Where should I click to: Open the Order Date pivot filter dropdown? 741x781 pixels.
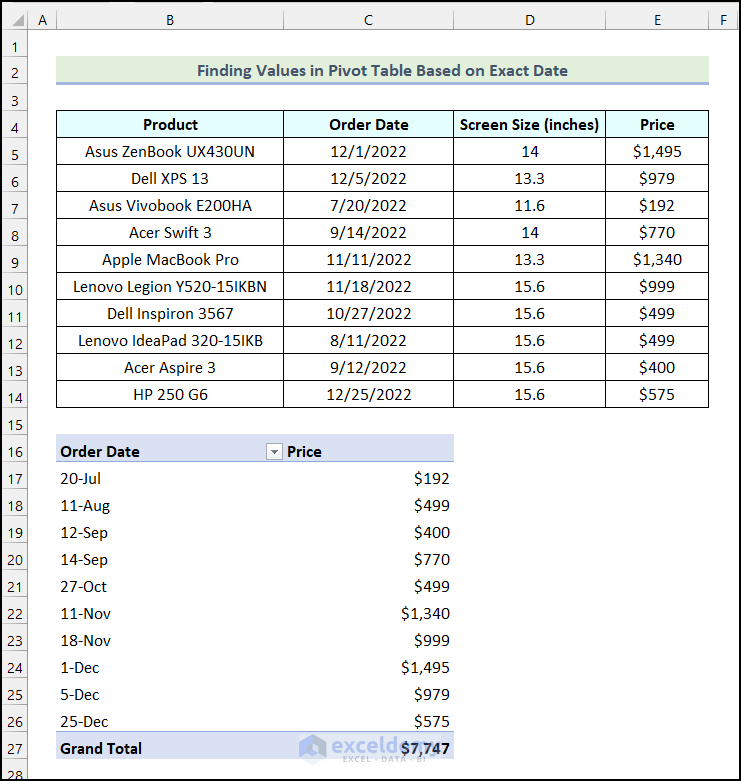[274, 452]
